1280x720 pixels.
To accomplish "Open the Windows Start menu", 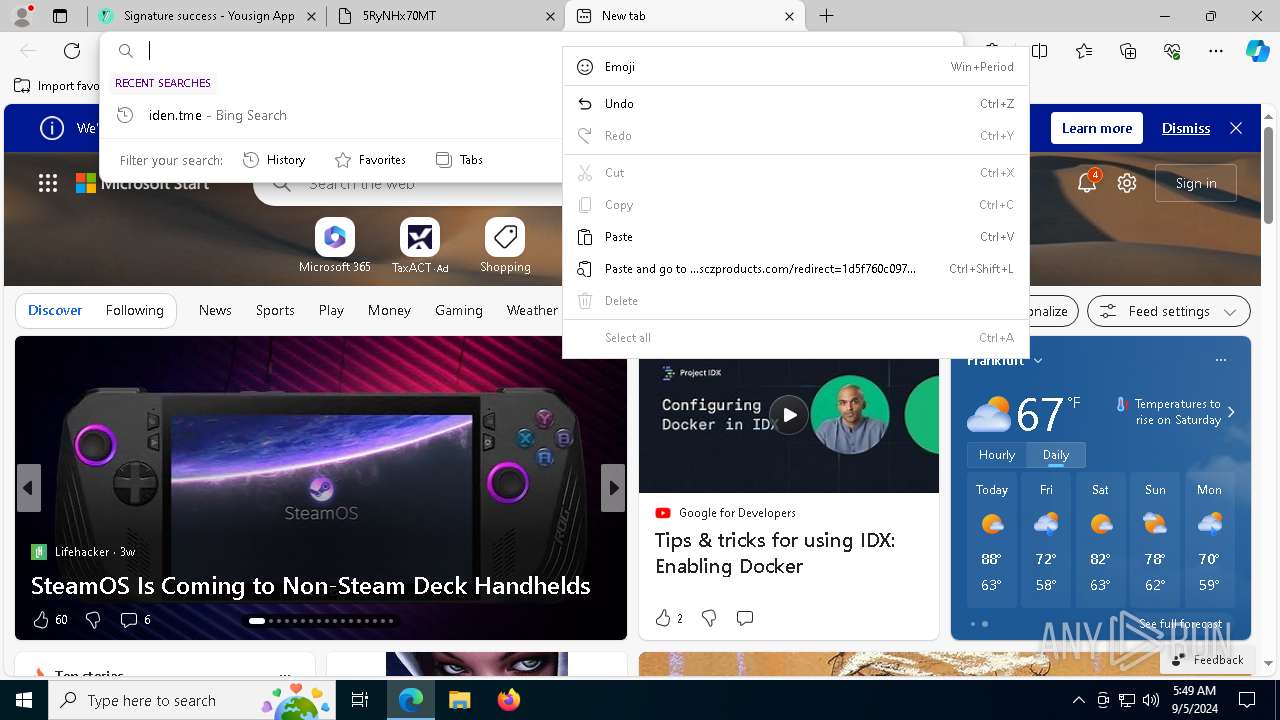I will pyautogui.click(x=24, y=700).
